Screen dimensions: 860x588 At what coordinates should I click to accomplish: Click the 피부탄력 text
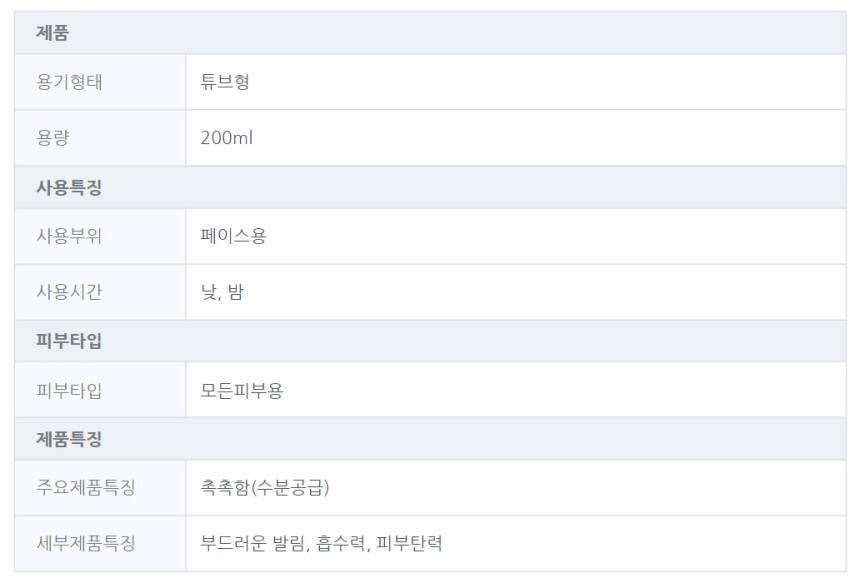(x=409, y=544)
